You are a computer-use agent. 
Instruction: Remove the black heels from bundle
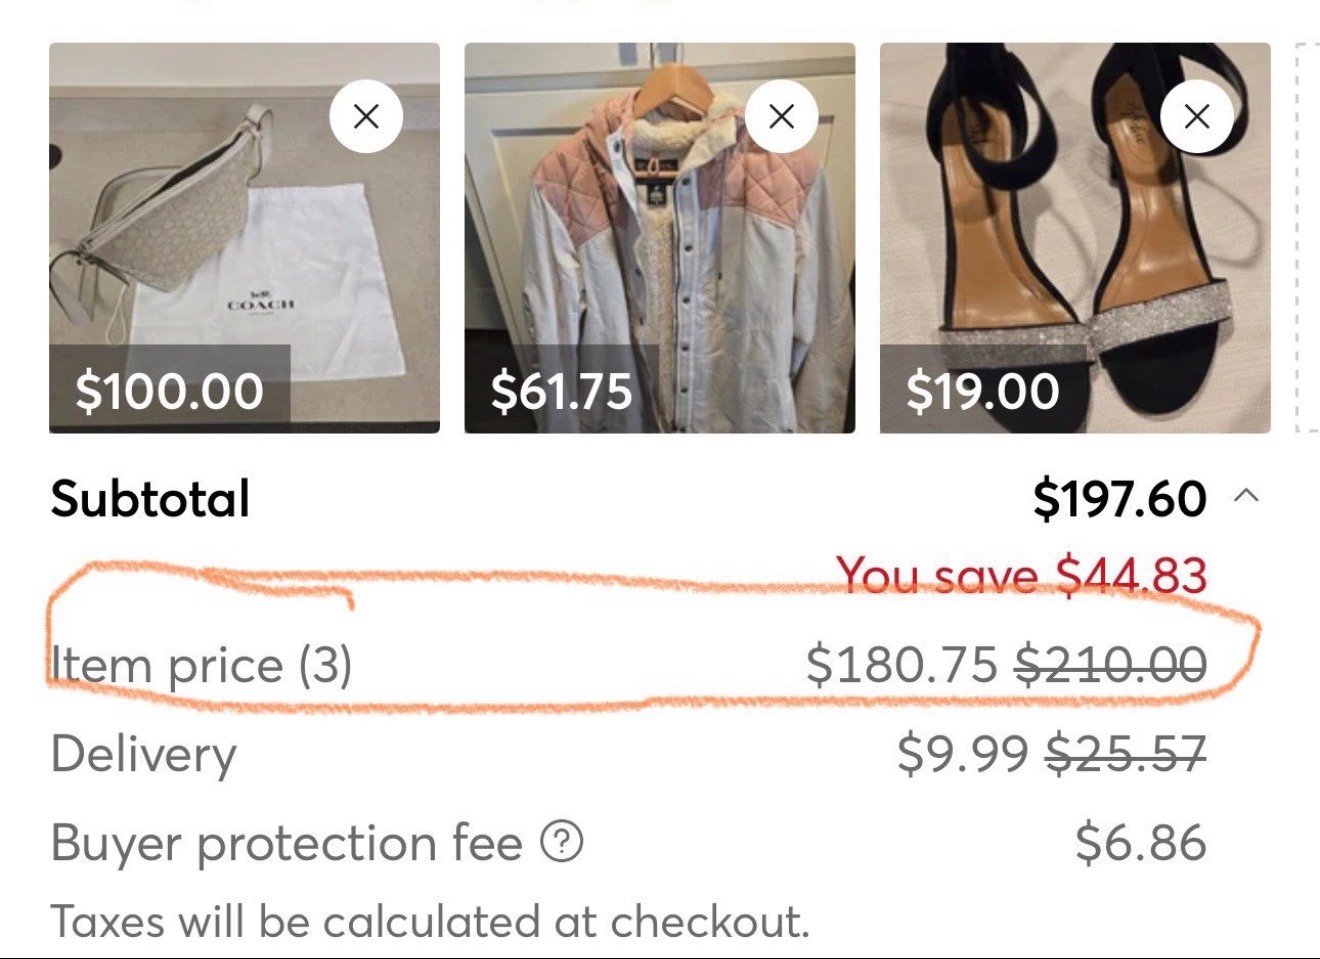coord(1196,116)
